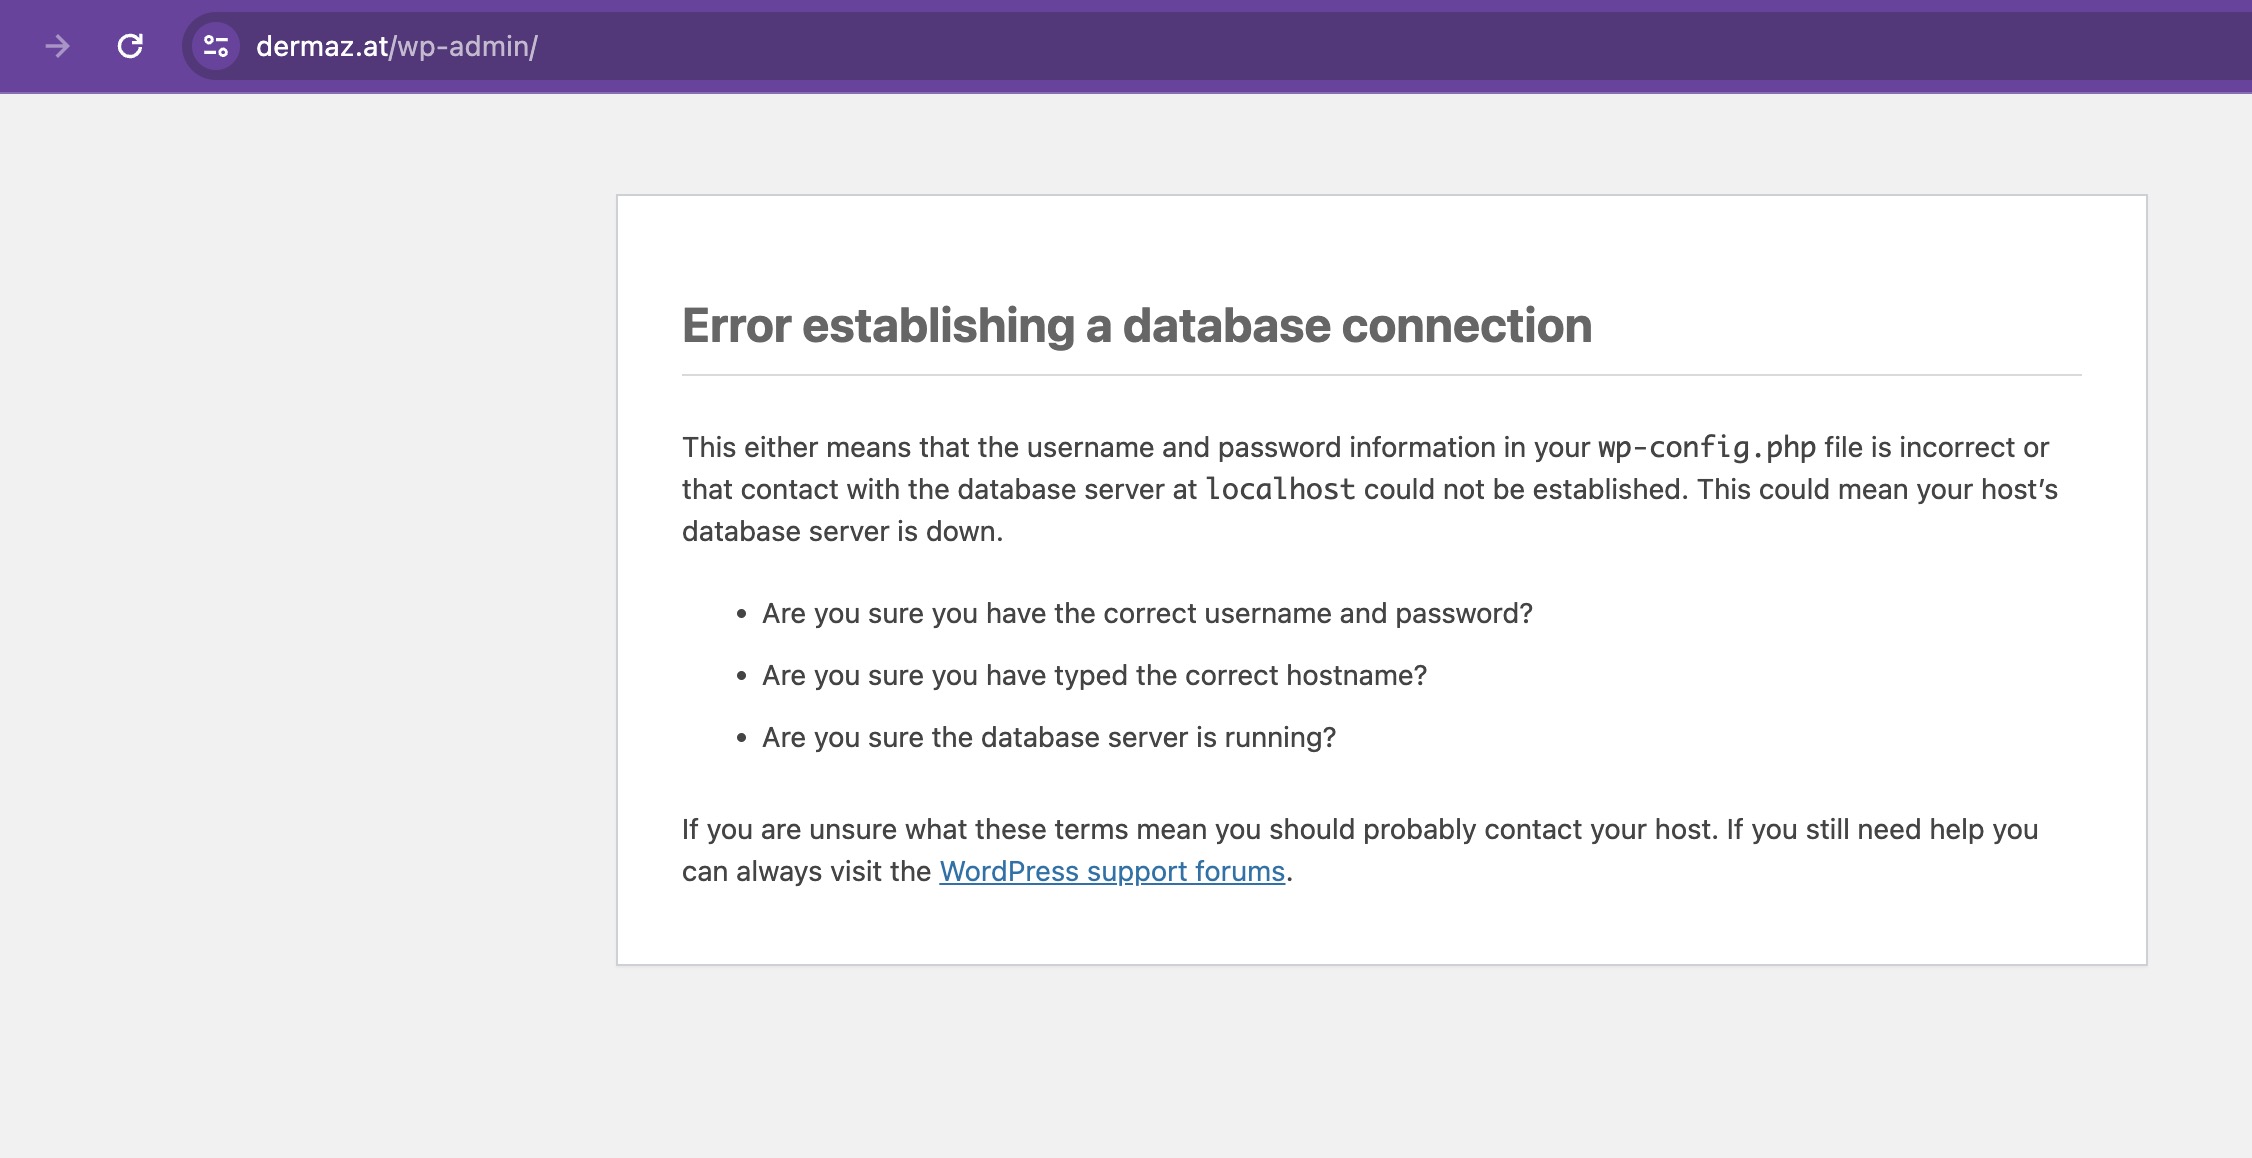The height and width of the screenshot is (1158, 2252).
Task: Click the correct hostname question bullet
Action: [x=1094, y=675]
